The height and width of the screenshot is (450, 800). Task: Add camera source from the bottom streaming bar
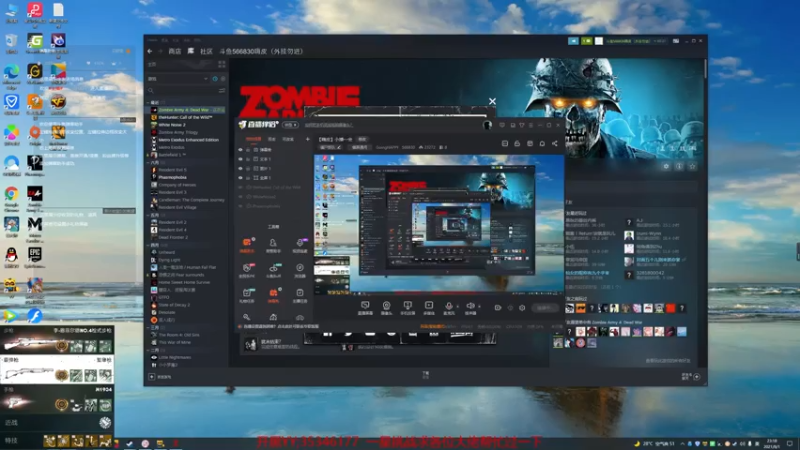click(x=386, y=308)
